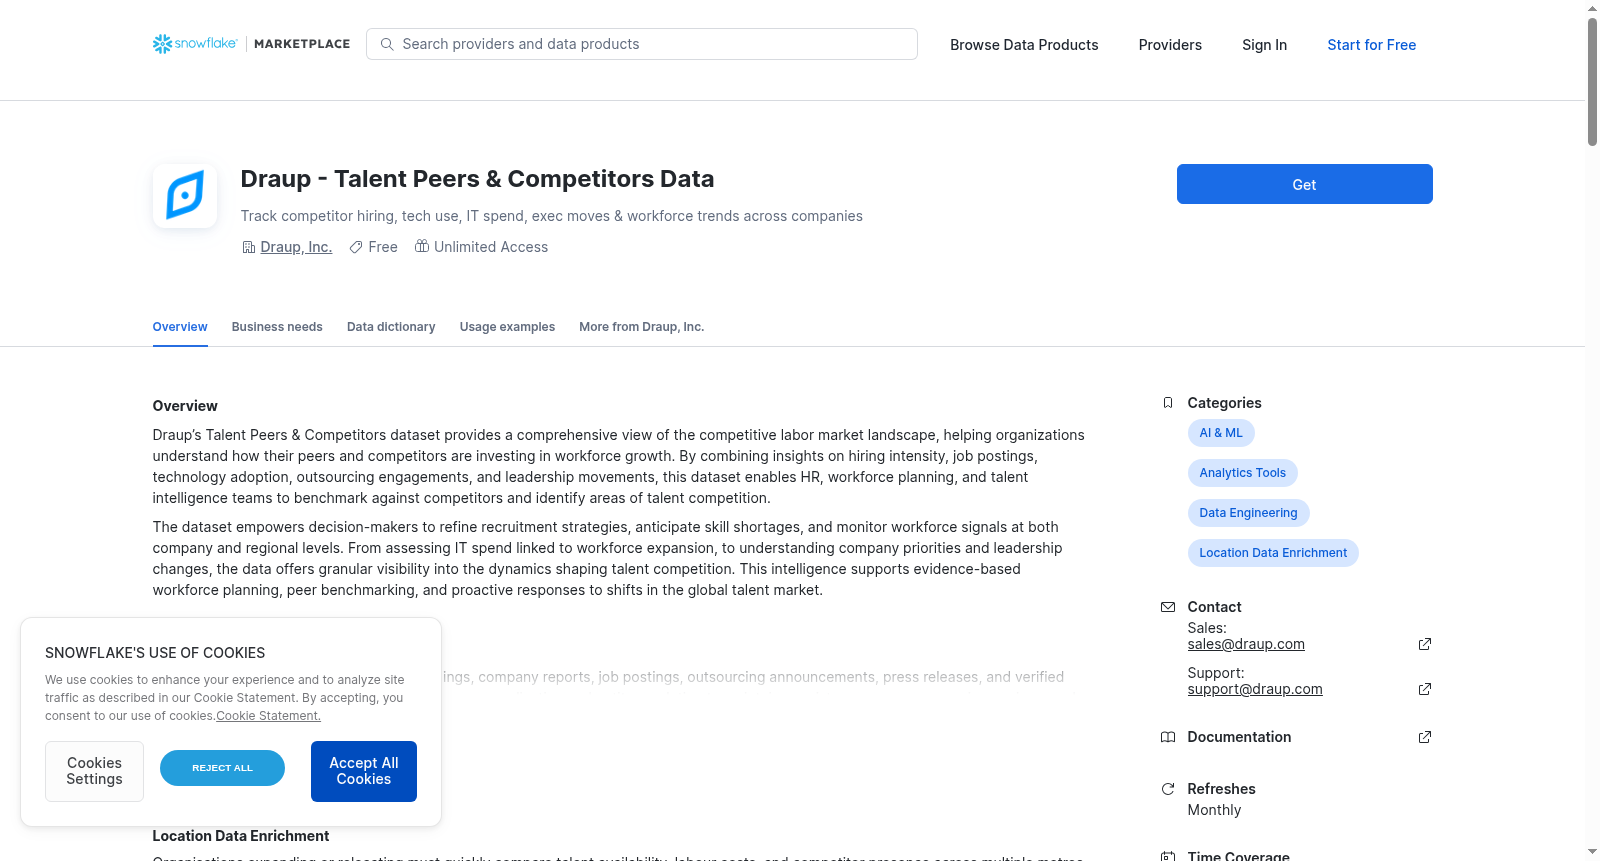
Task: Focus the search providers and data products field
Action: (642, 44)
